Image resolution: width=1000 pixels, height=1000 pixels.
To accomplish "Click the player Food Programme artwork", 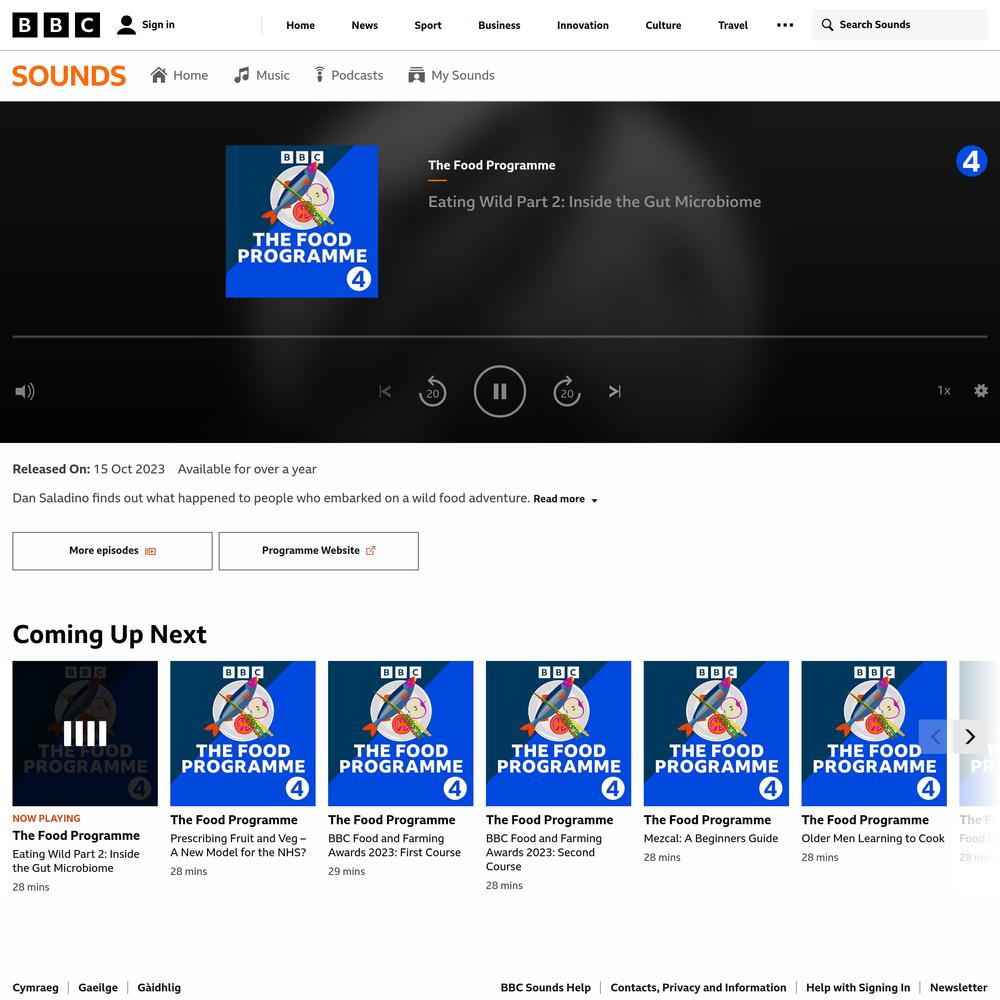I will point(302,221).
